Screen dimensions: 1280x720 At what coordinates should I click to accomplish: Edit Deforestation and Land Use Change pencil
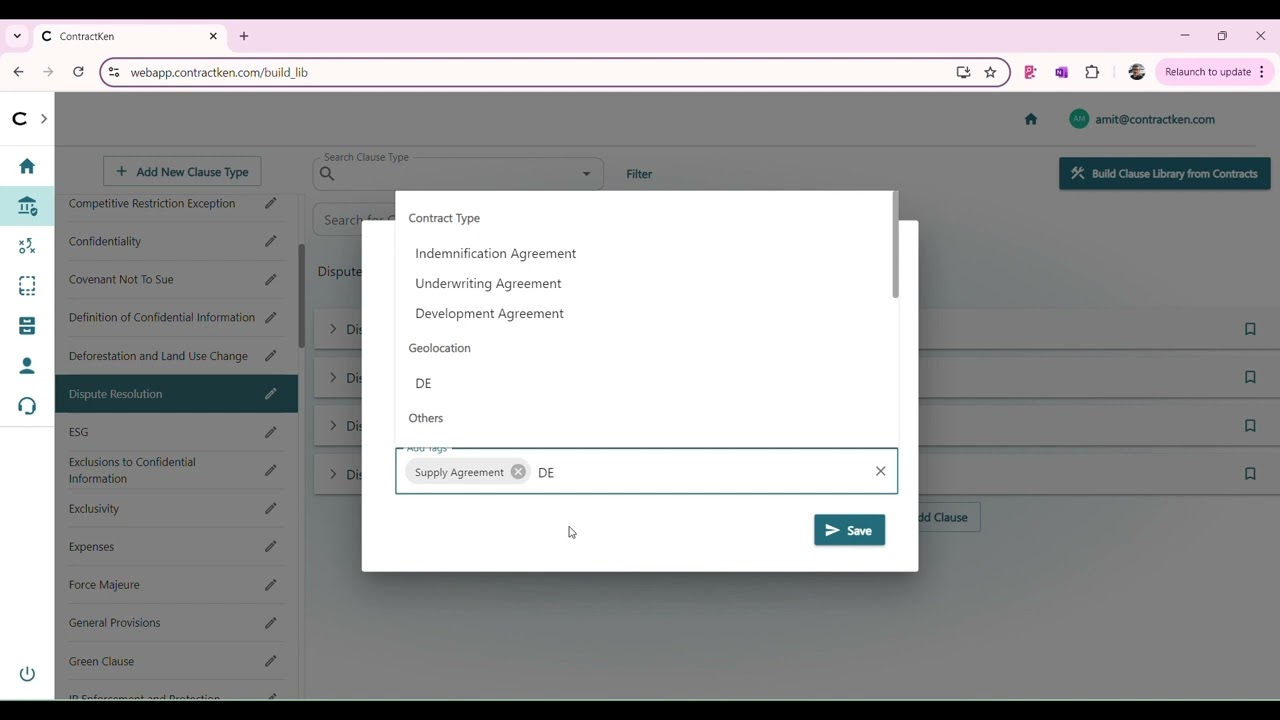click(270, 356)
